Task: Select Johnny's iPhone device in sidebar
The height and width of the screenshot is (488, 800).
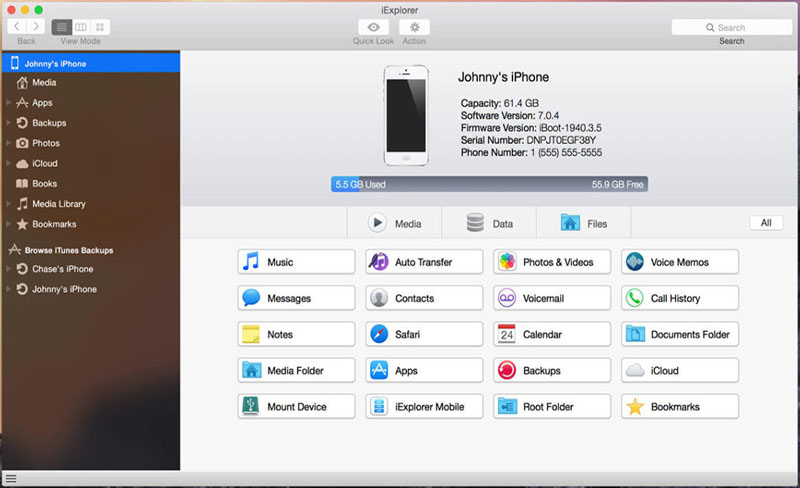Action: click(91, 63)
